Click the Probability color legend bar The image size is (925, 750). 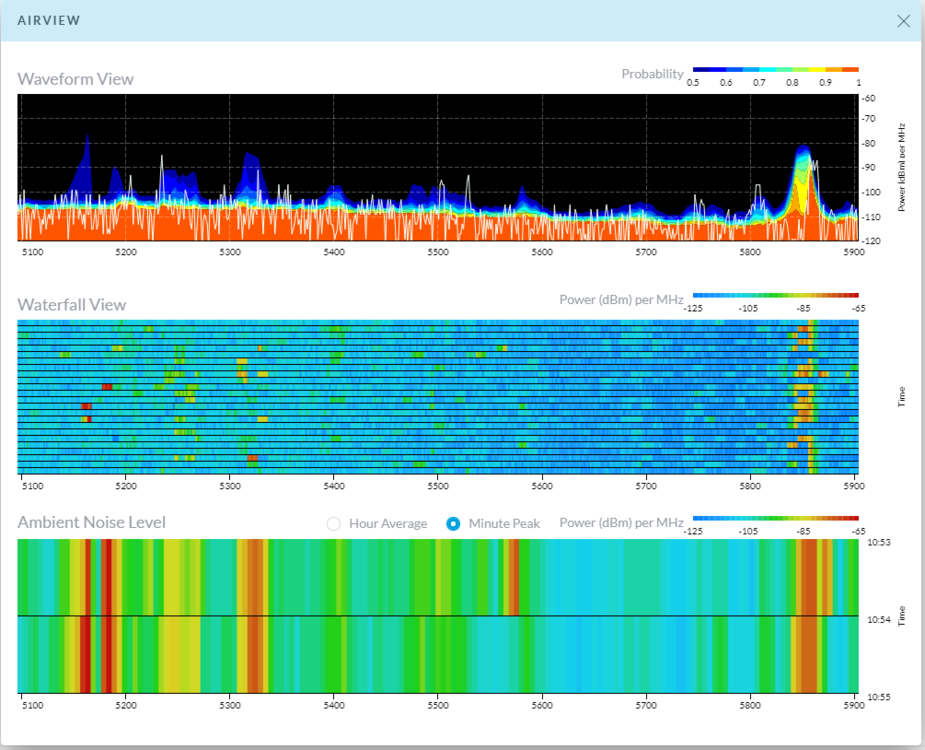pos(775,69)
